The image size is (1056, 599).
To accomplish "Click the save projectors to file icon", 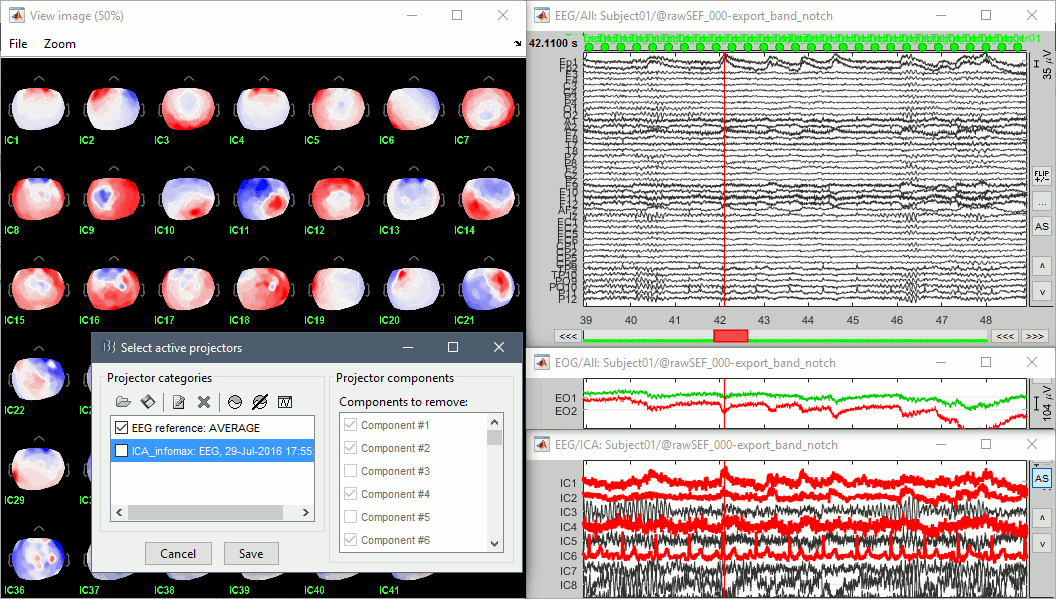I will tap(146, 402).
